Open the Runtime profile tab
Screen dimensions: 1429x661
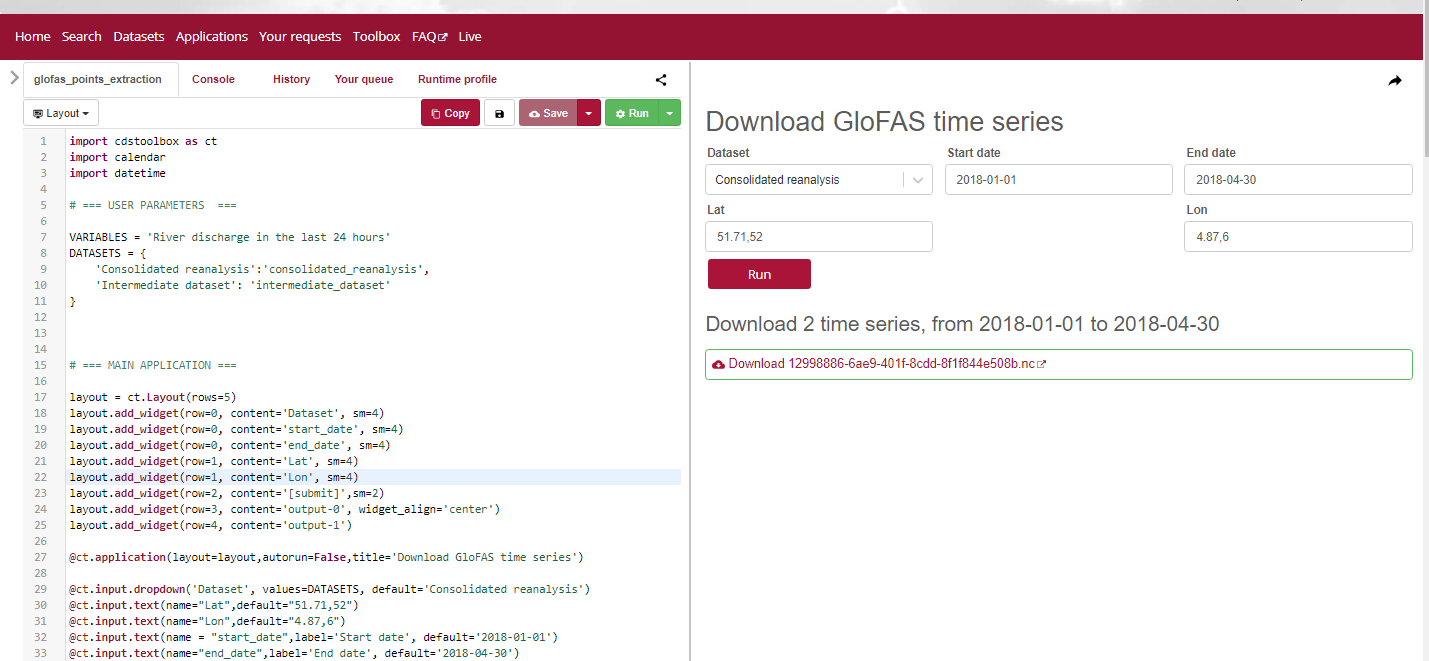tap(457, 79)
